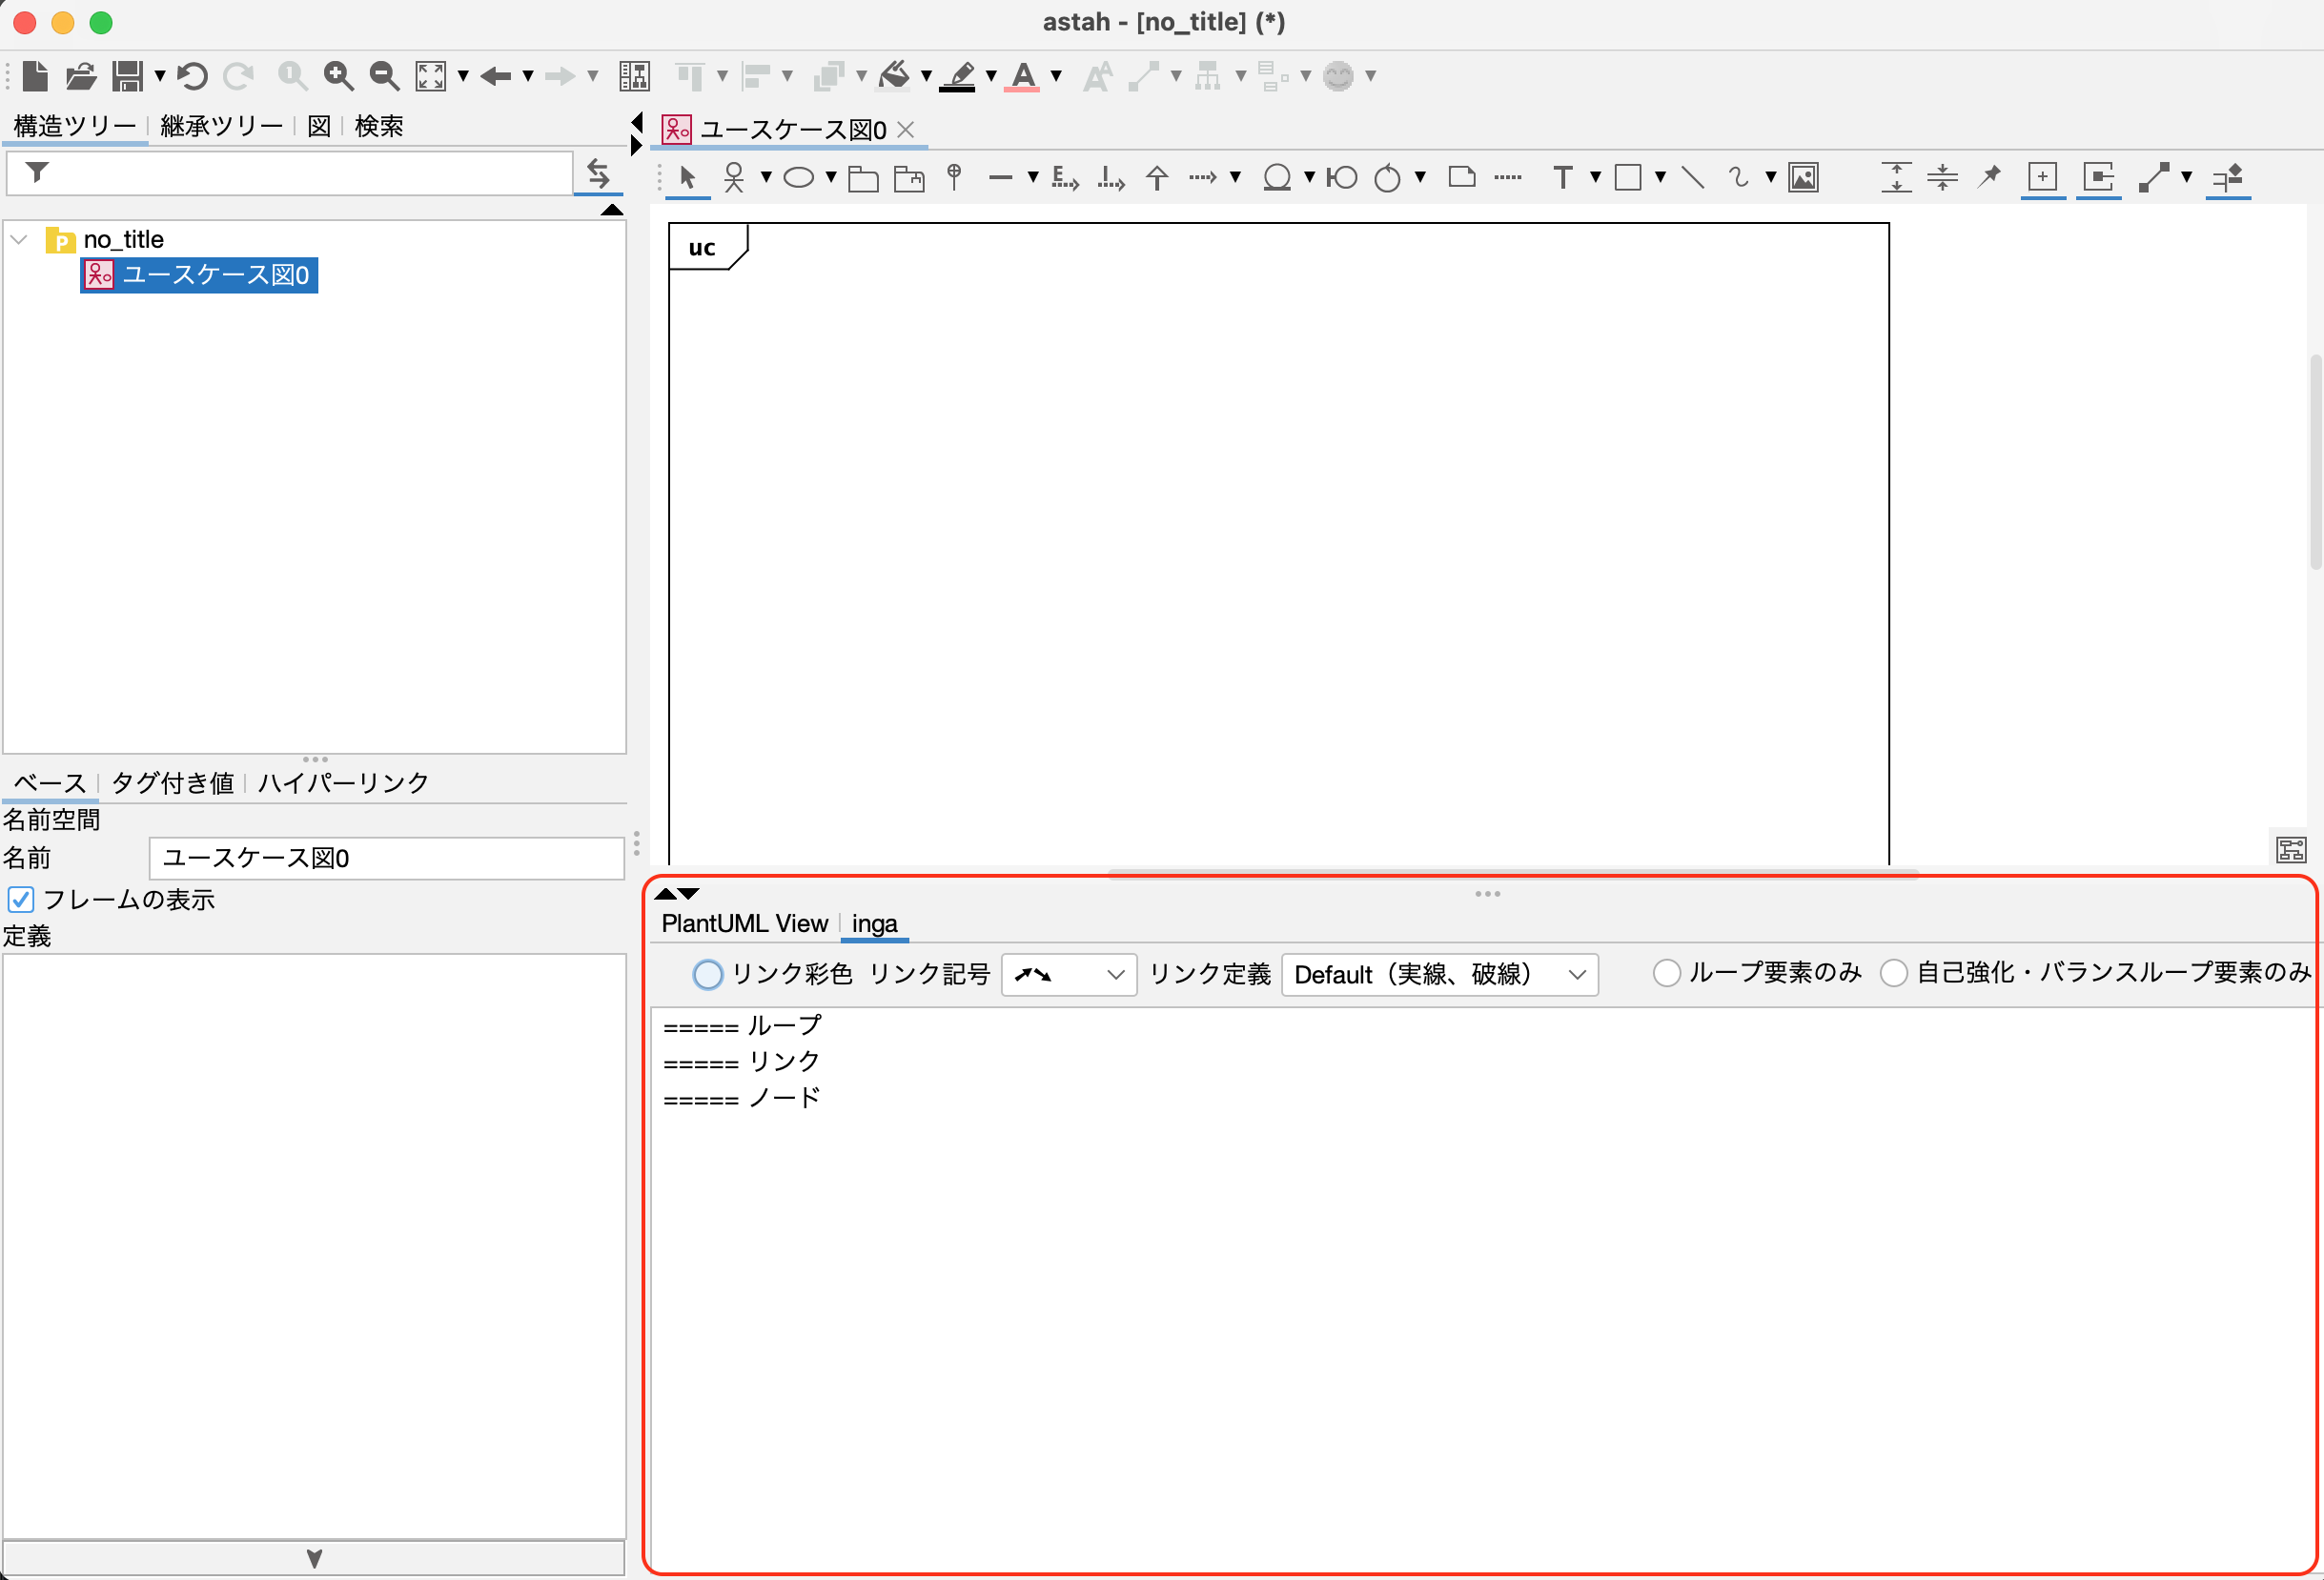This screenshot has width=2324, height=1580.
Task: Collapse the no_title tree node
Action: (x=19, y=240)
